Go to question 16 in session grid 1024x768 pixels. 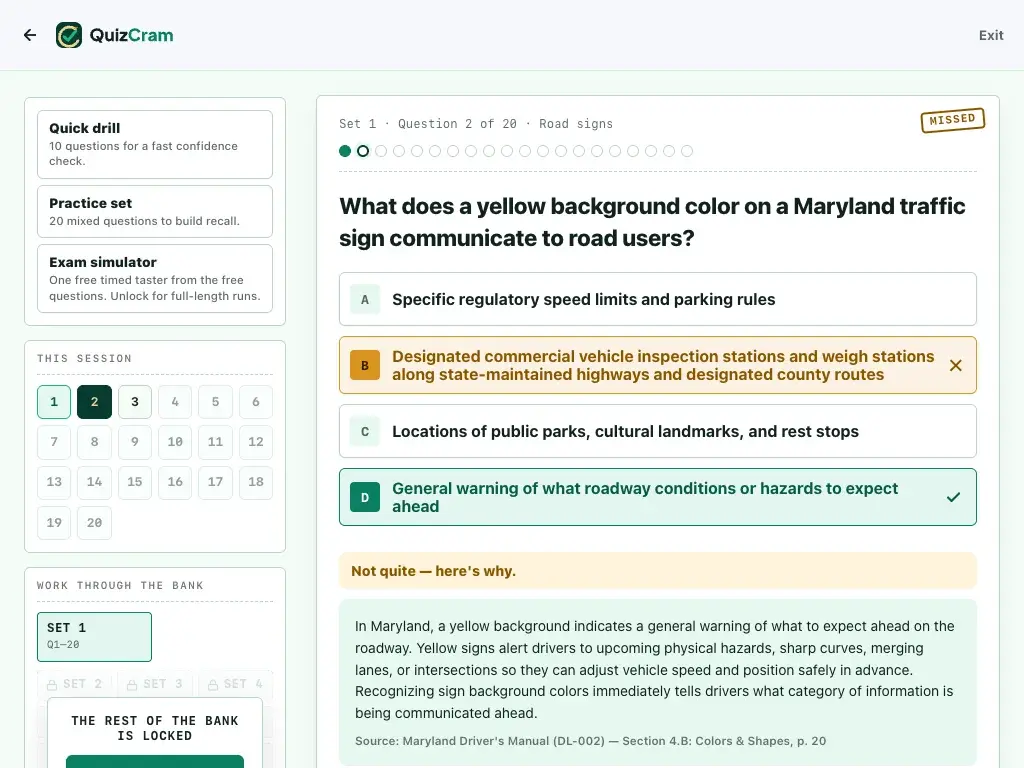click(175, 482)
